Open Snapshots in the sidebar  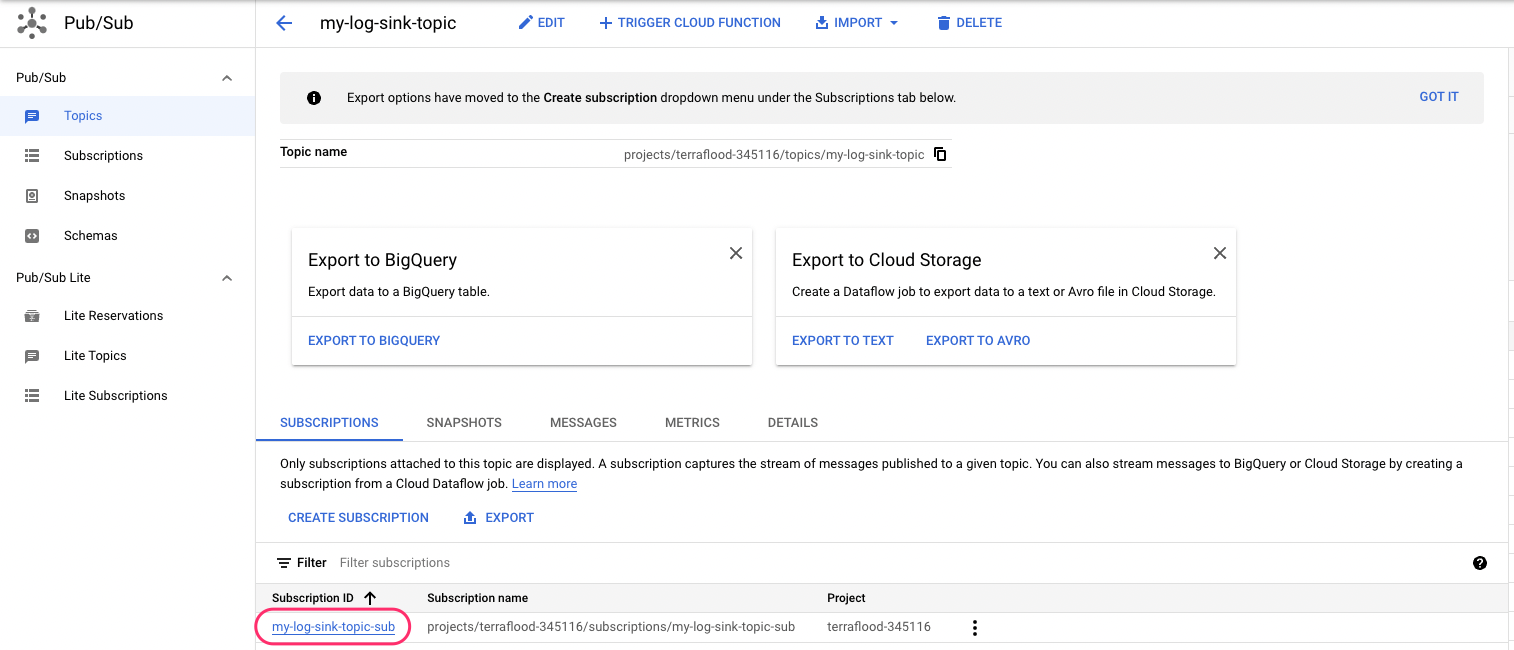click(x=94, y=196)
